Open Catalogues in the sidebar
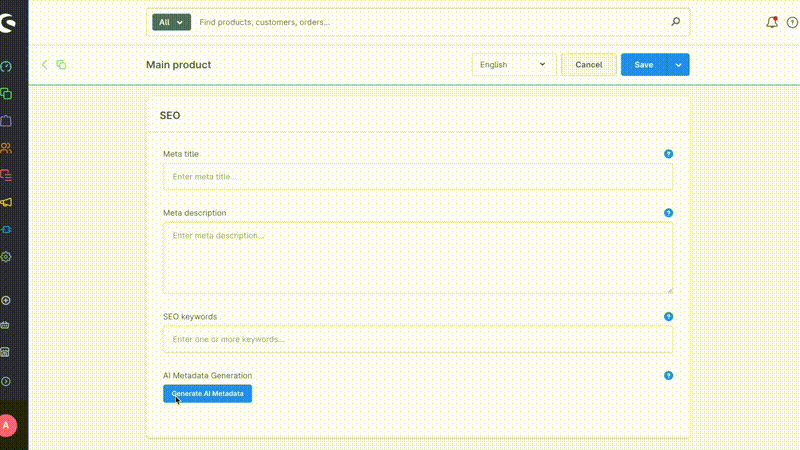800x450 pixels. point(6,94)
